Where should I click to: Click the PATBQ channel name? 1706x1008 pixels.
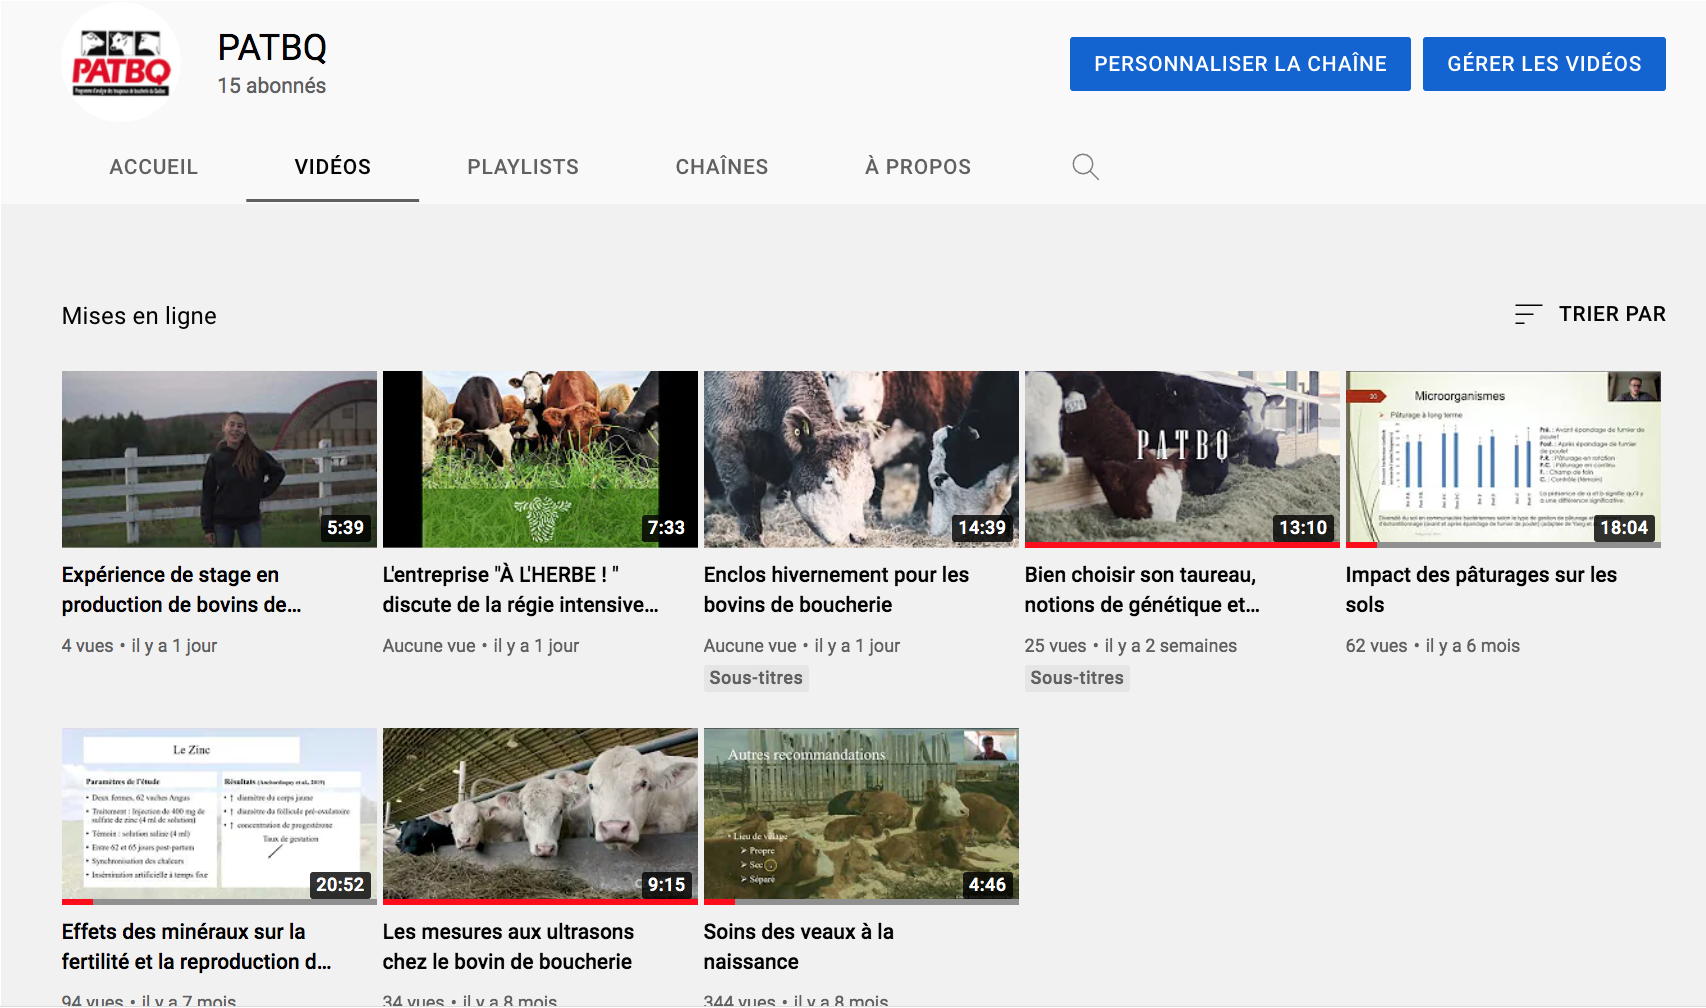pyautogui.click(x=272, y=47)
